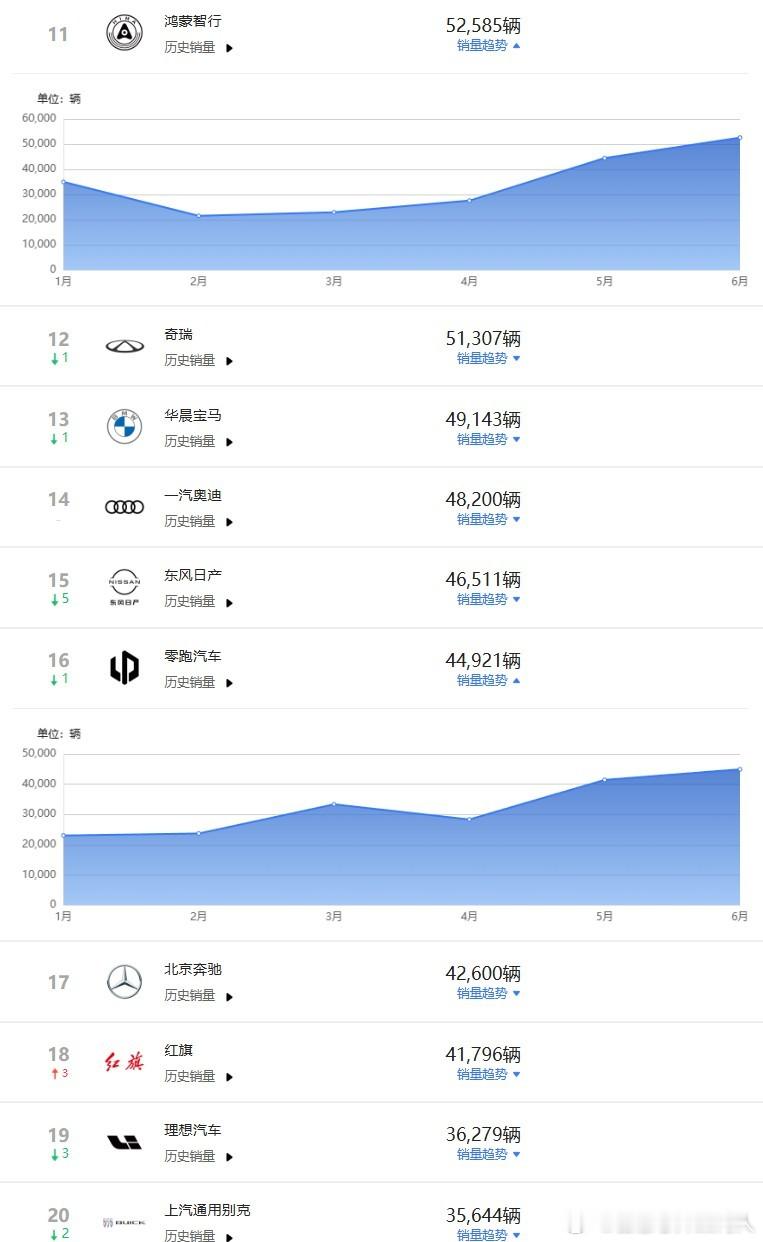This screenshot has height=1242, width=763.
Task: Expand 销量趋势 for 华晨宝马
Action: pyautogui.click(x=489, y=439)
